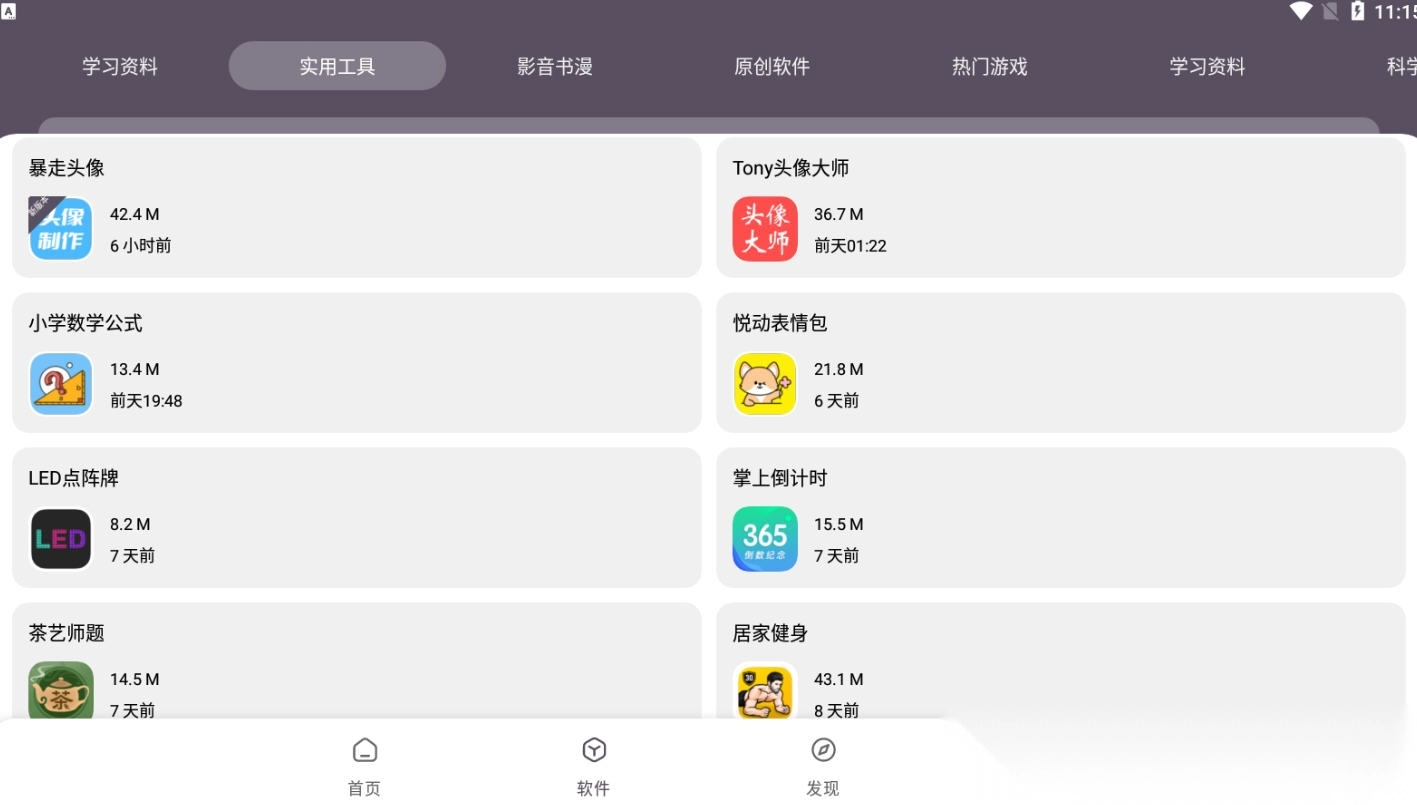Image resolution: width=1417 pixels, height=805 pixels.
Task: Tap the 小学数学公式 13.4 M size label
Action: pyautogui.click(x=135, y=369)
